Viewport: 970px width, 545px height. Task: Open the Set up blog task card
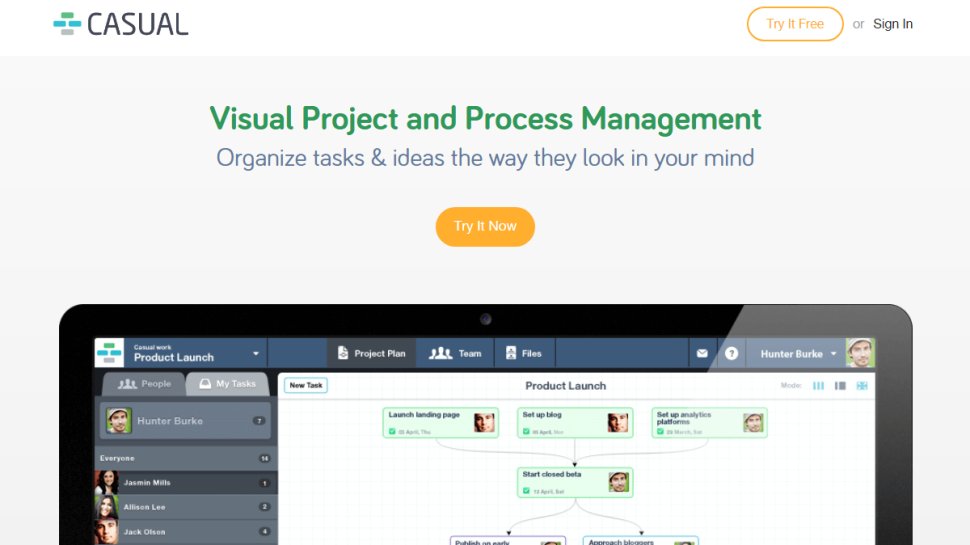[x=575, y=423]
